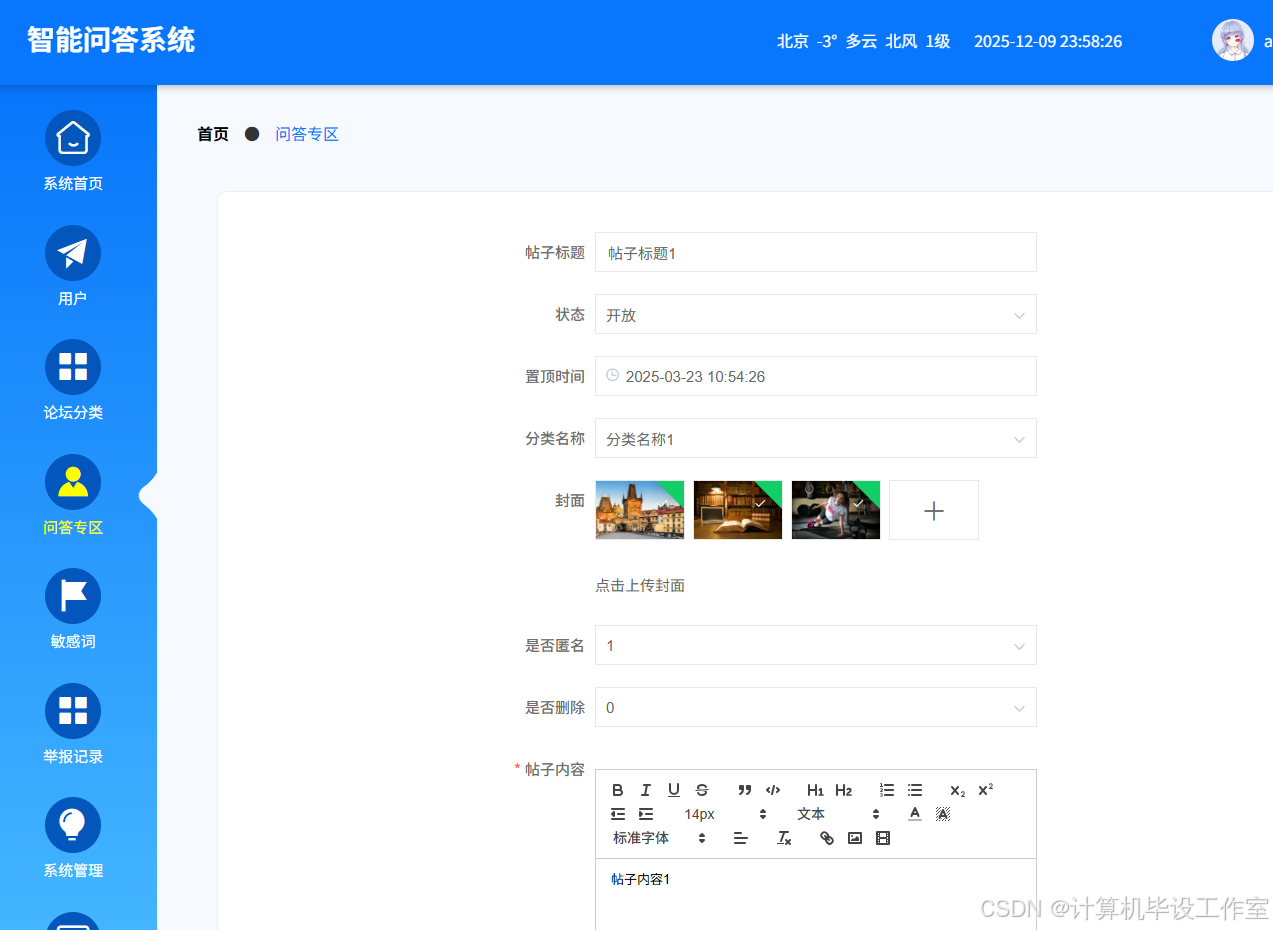Open the text alignment picker

coord(740,838)
